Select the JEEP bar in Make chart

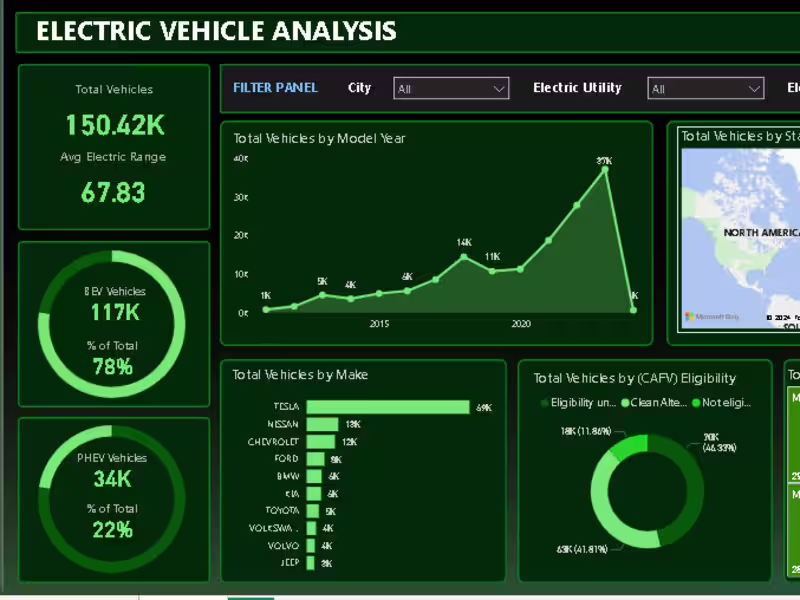click(310, 563)
